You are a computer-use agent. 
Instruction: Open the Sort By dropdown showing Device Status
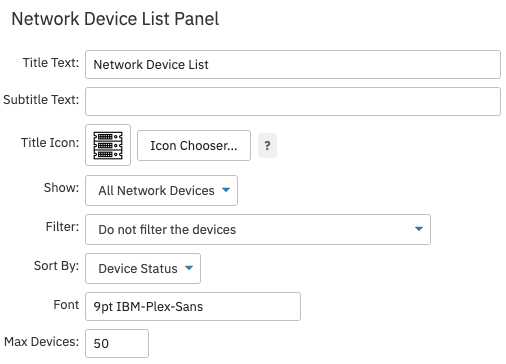pyautogui.click(x=143, y=268)
